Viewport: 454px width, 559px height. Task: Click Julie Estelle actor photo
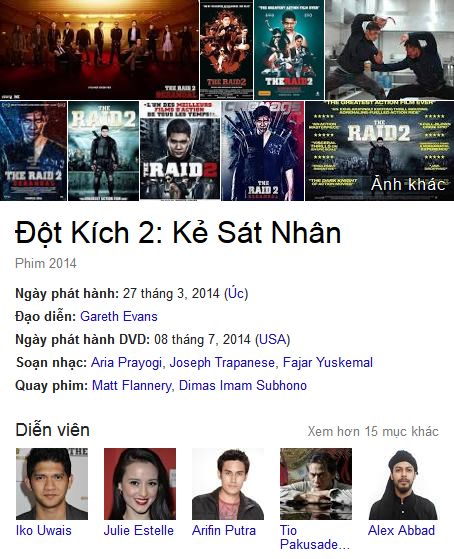click(140, 484)
